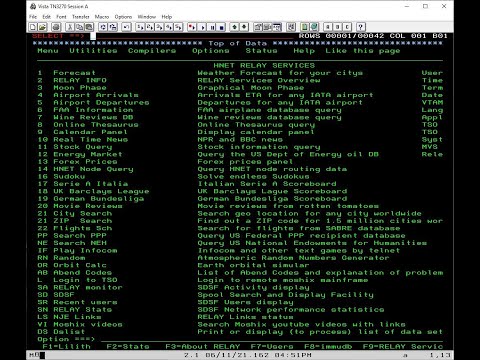Click the 'Forecast' entry in row 1
Image resolution: width=480 pixels, height=360 pixels.
tap(75, 73)
